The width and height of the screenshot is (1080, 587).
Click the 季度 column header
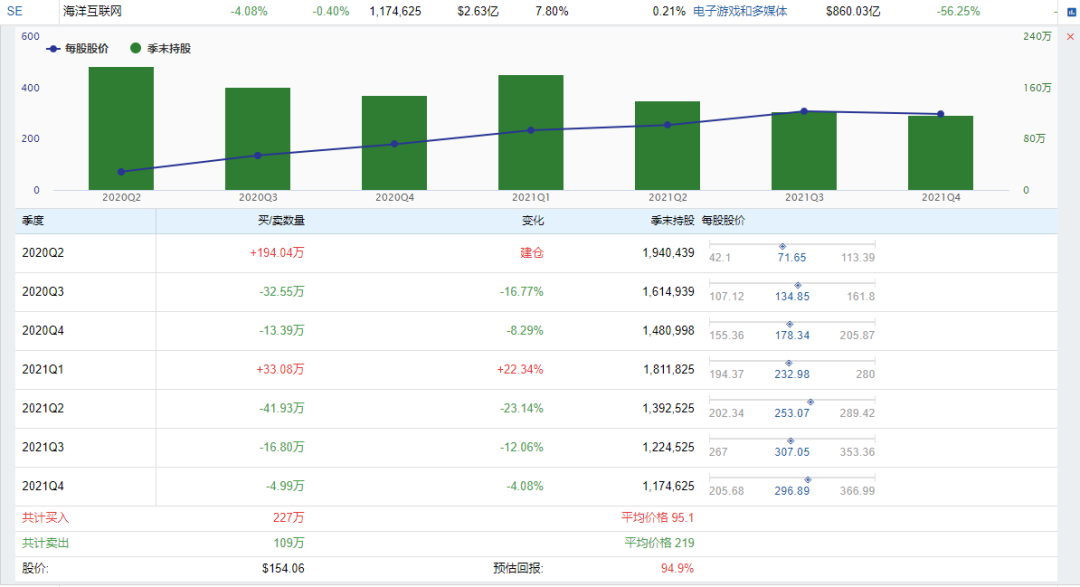pos(33,220)
